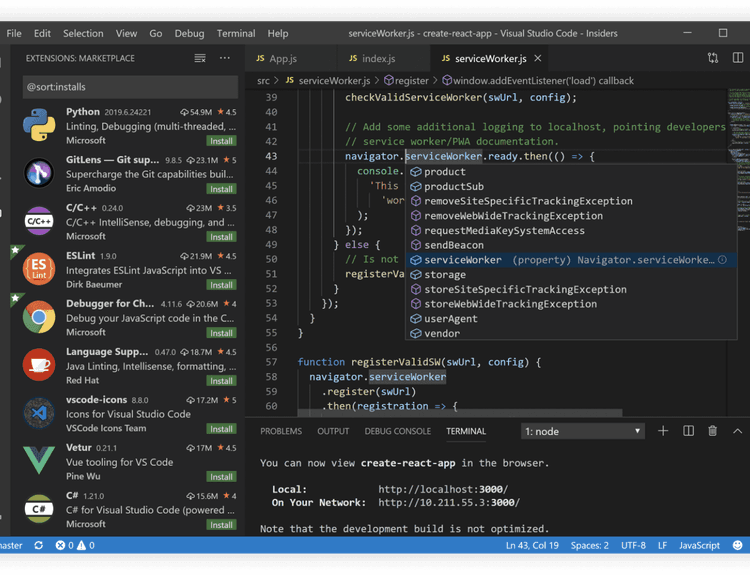The height and width of the screenshot is (575, 750).
Task: Open warnings count in status bar
Action: 86,545
